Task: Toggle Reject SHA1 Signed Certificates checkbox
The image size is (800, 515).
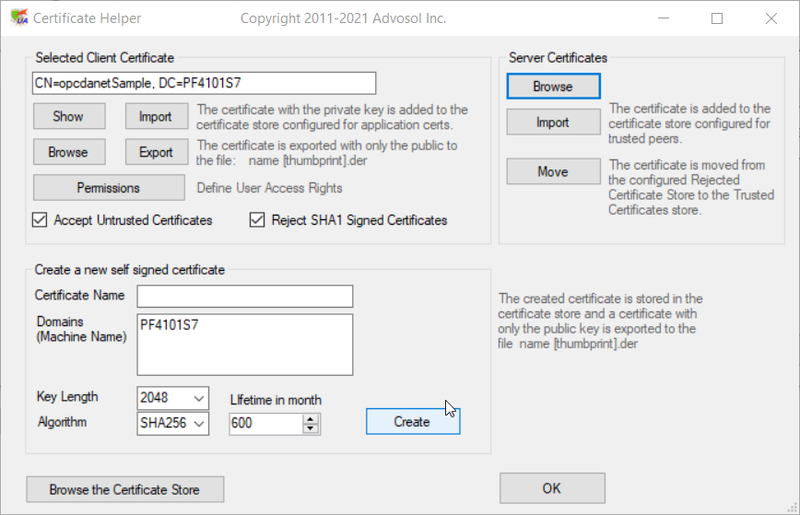Action: (257, 220)
